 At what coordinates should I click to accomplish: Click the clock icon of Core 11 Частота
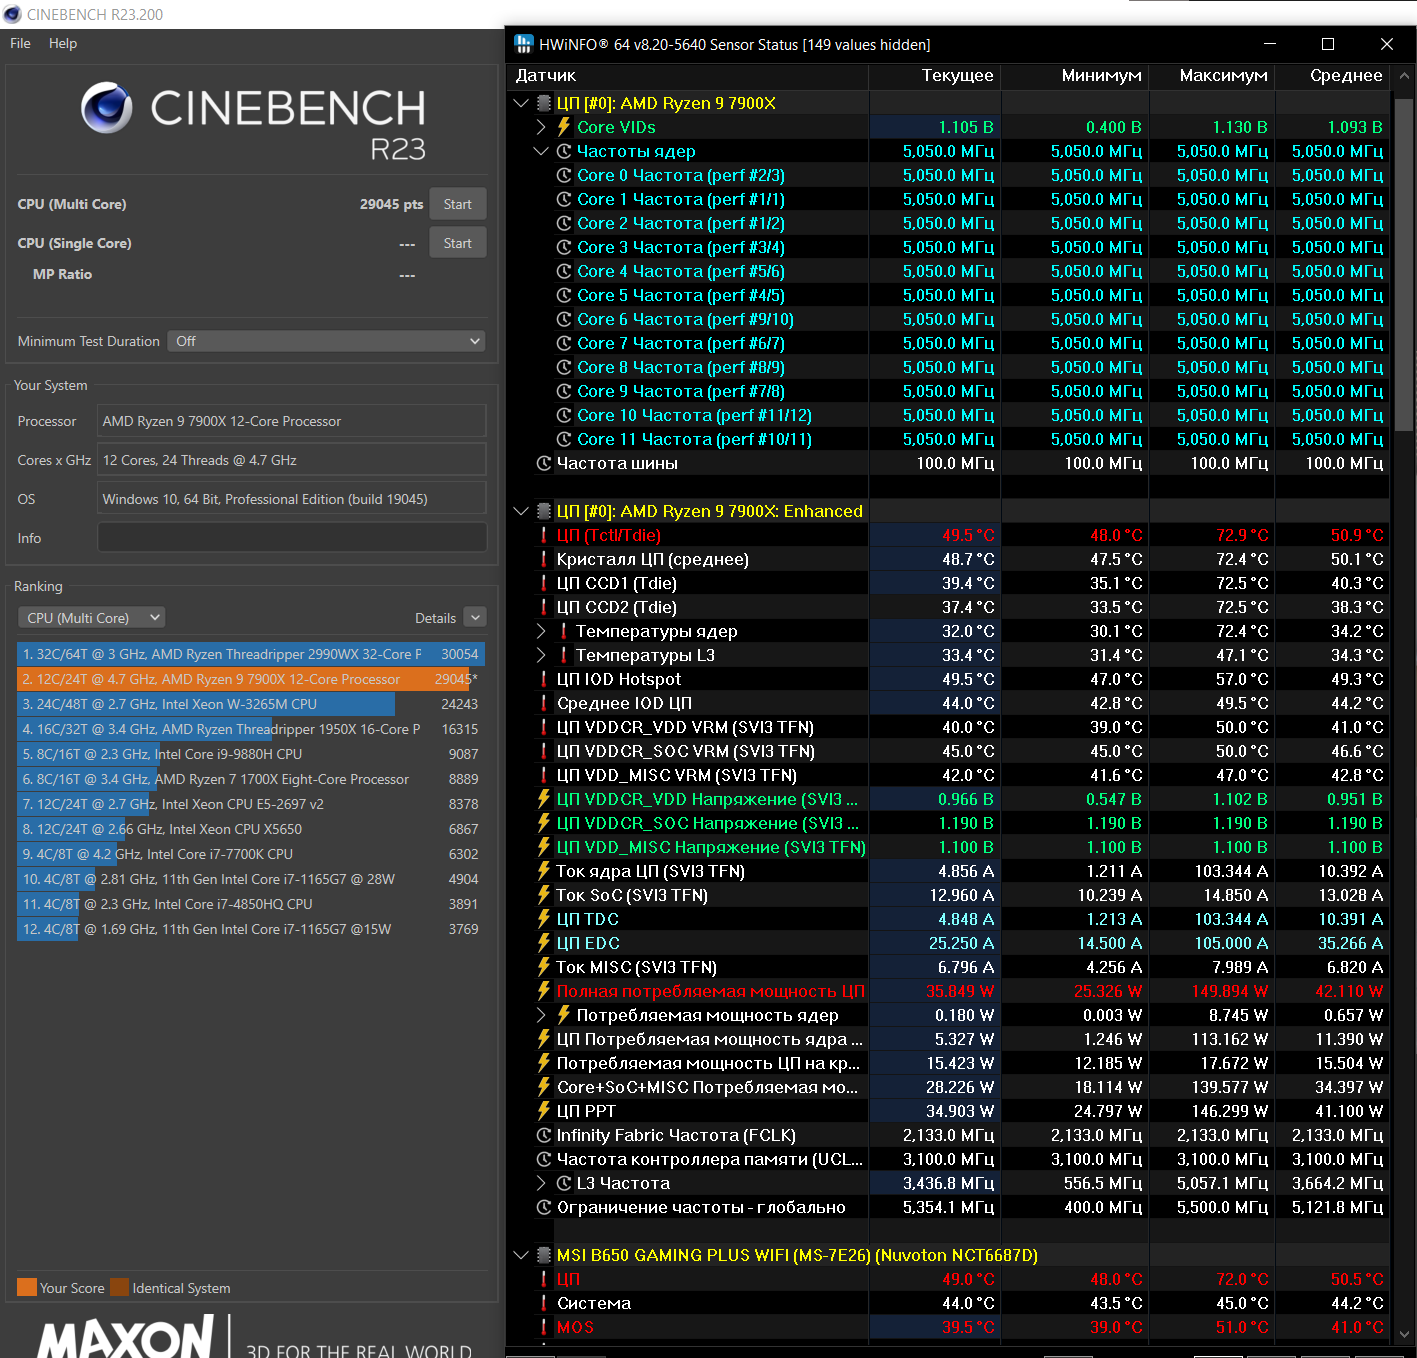tap(564, 439)
